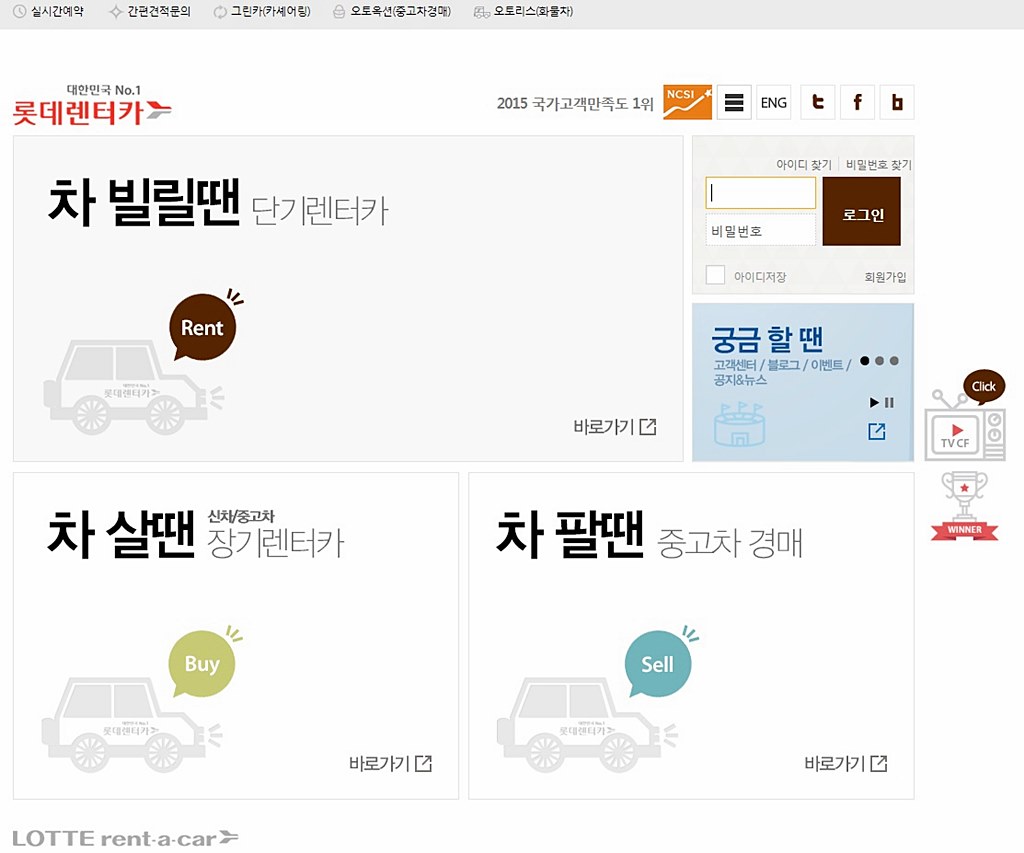Focus the 비밀번호 password field
Image resolution: width=1024 pixels, height=853 pixels.
(761, 231)
